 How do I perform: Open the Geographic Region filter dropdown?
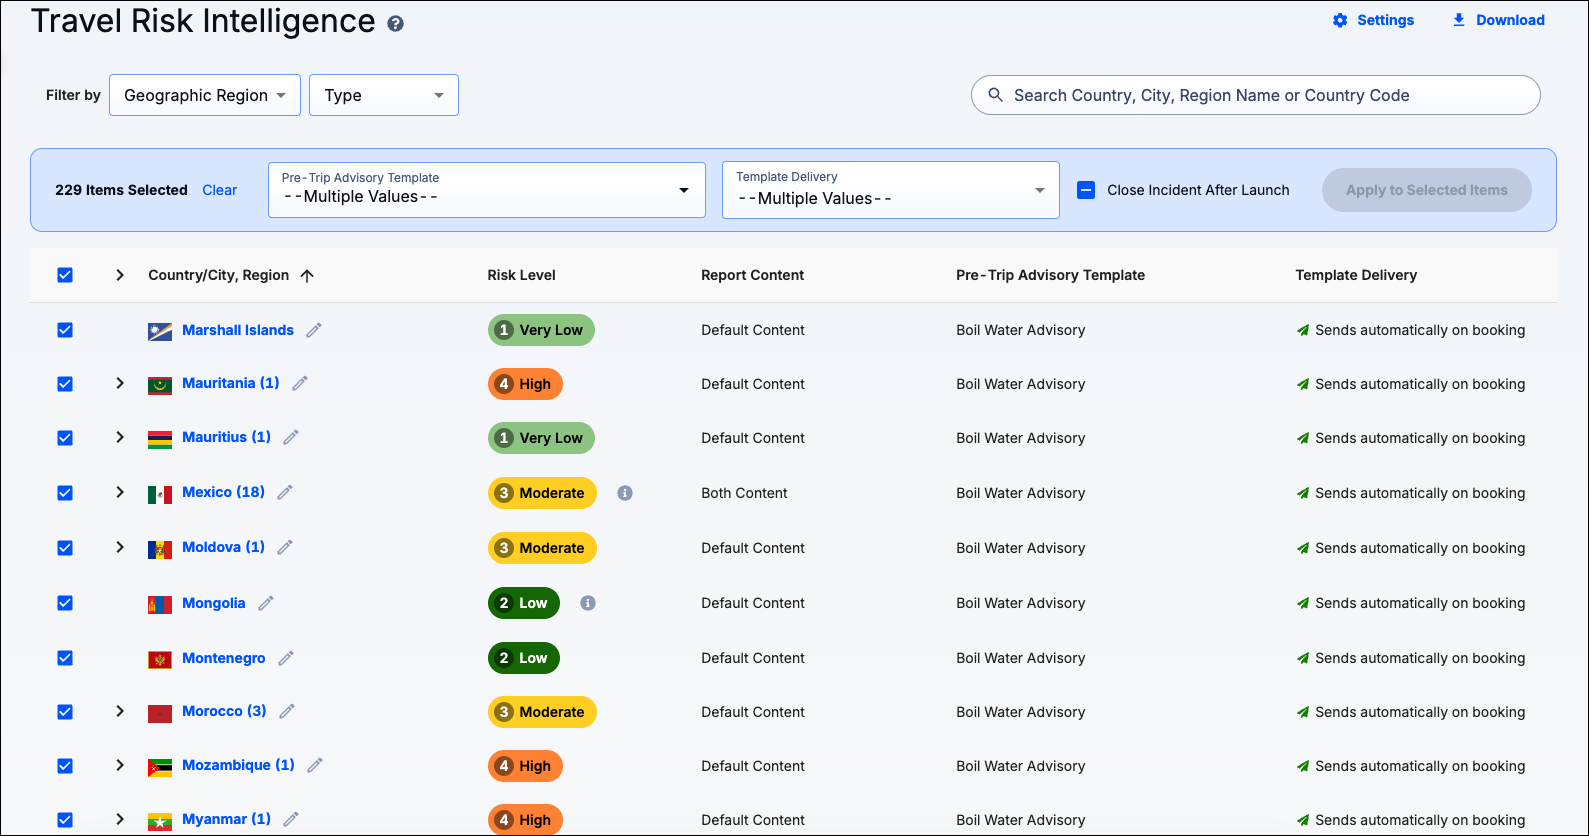pyautogui.click(x=205, y=95)
